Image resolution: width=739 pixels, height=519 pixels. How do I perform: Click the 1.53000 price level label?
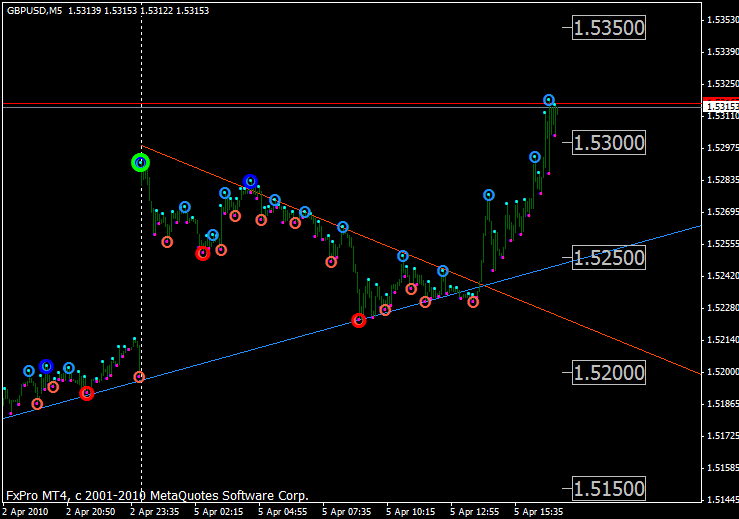coord(608,143)
